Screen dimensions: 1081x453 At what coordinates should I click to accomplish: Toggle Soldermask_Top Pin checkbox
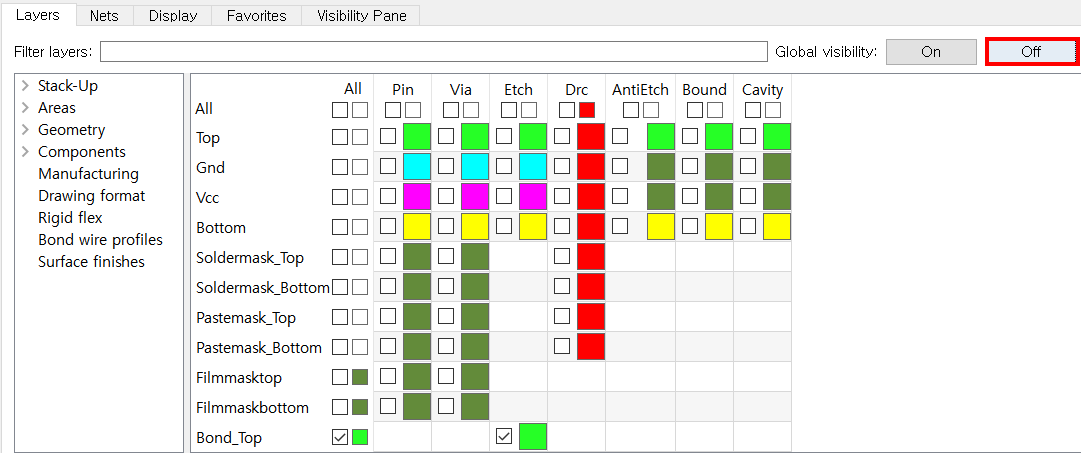point(388,256)
